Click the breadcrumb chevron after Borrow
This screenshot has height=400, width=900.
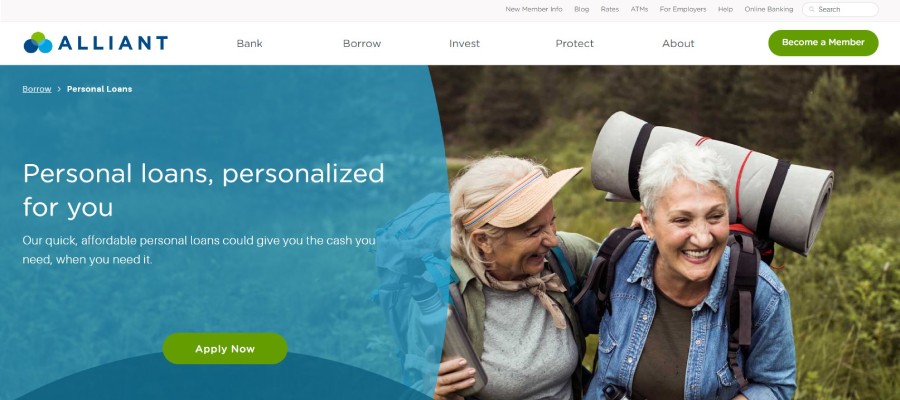click(59, 89)
